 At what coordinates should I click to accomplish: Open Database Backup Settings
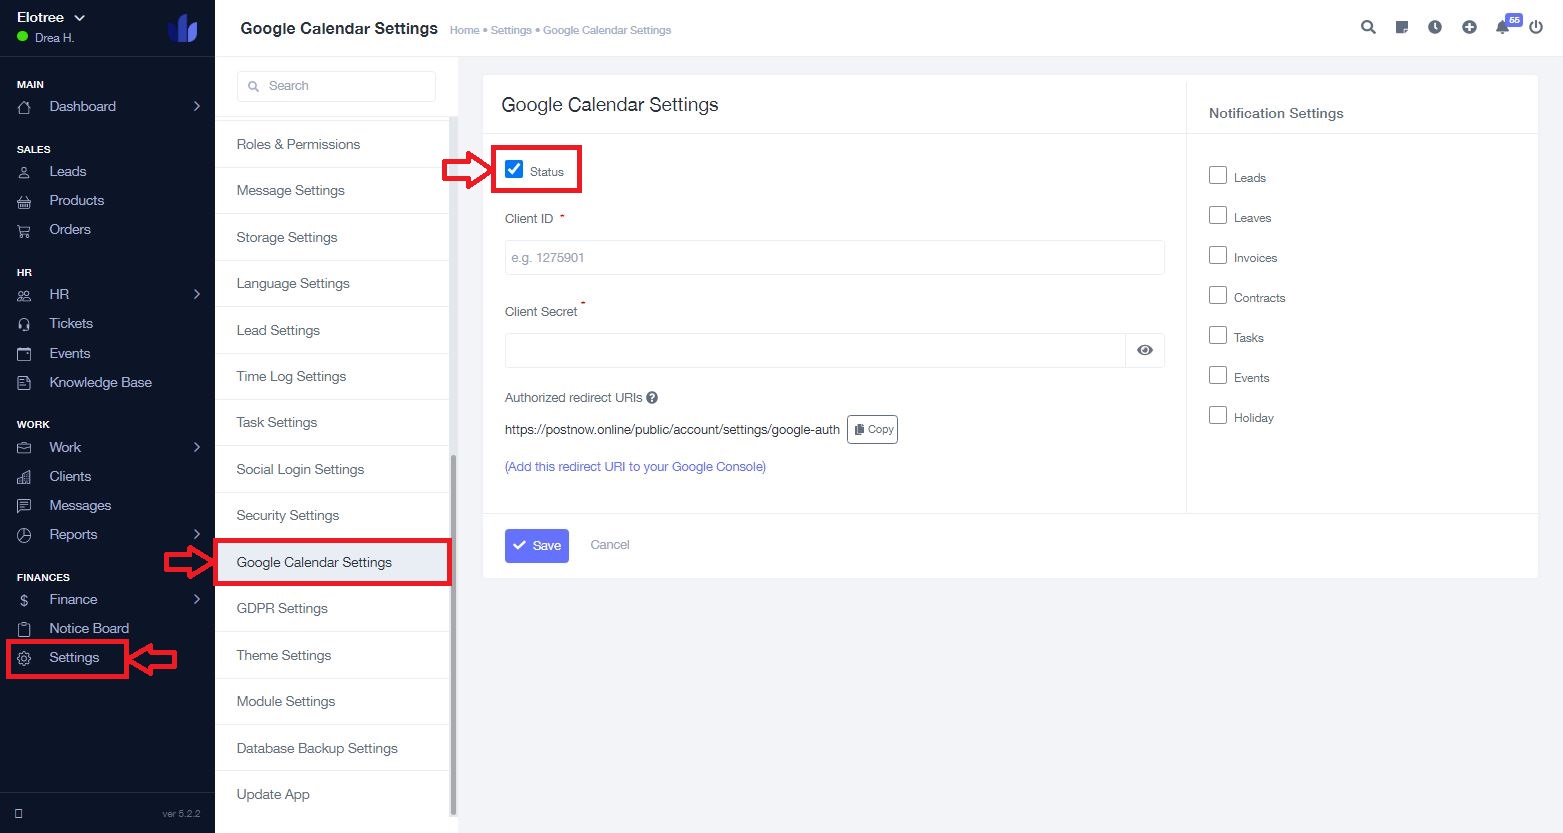tap(332, 748)
